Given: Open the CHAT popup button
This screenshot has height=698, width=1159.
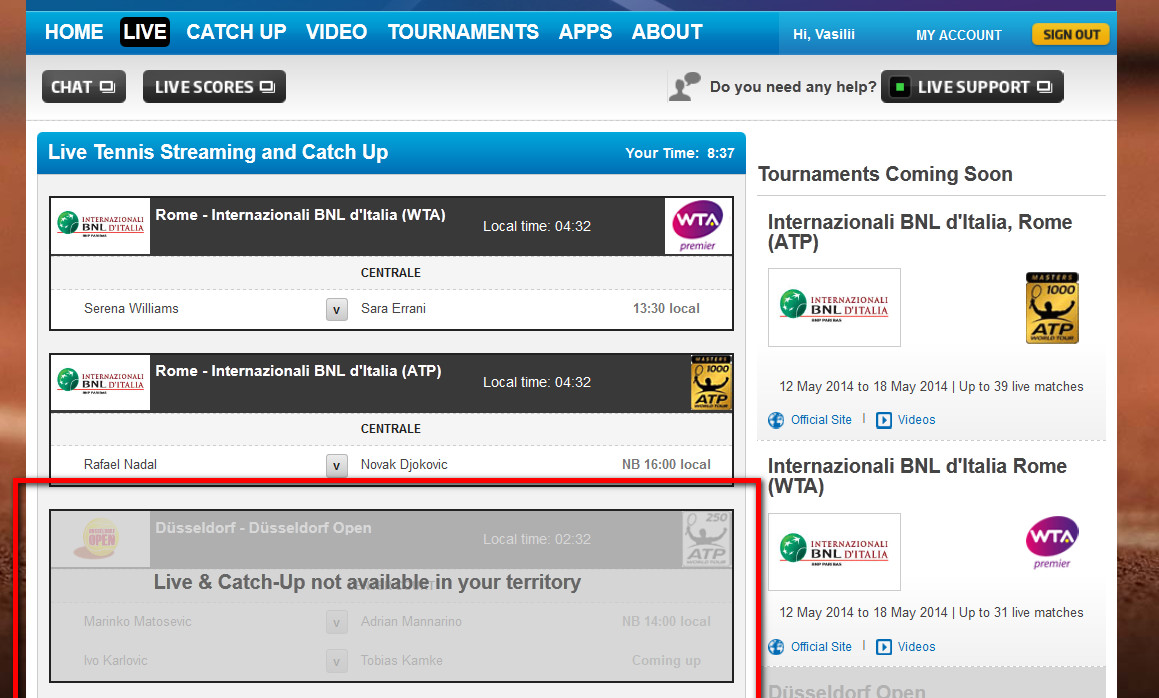Looking at the screenshot, I should pyautogui.click(x=84, y=87).
